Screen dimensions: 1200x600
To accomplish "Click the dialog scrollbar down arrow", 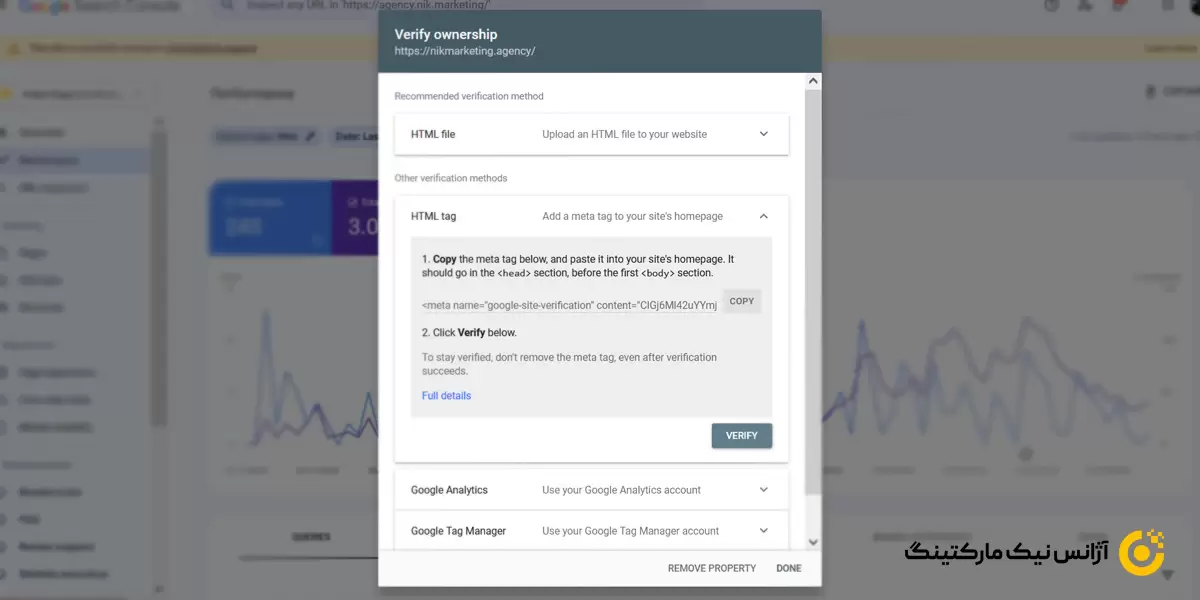I will pos(813,541).
